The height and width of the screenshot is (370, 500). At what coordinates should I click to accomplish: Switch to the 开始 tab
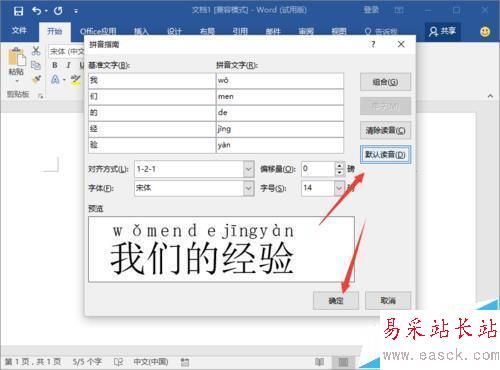coord(55,31)
